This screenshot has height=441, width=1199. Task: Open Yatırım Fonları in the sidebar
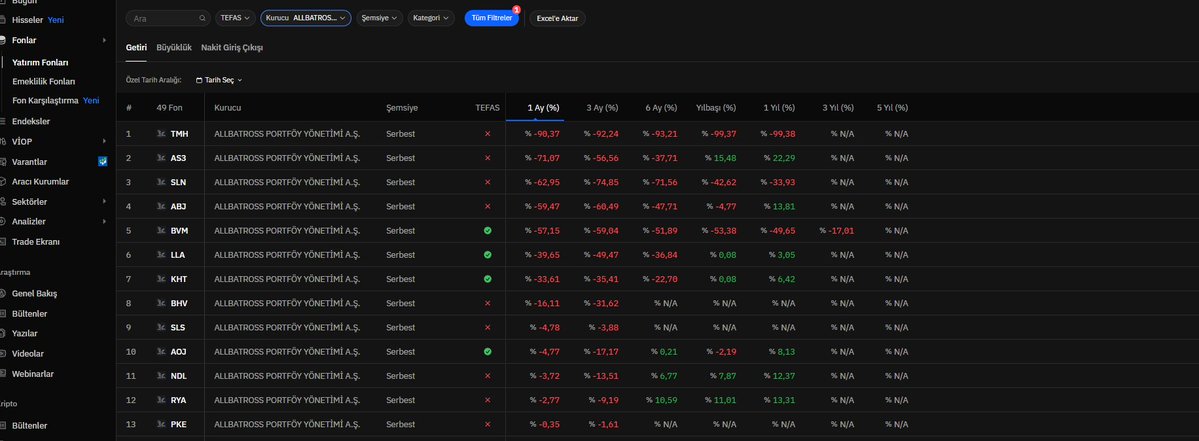[x=40, y=63]
